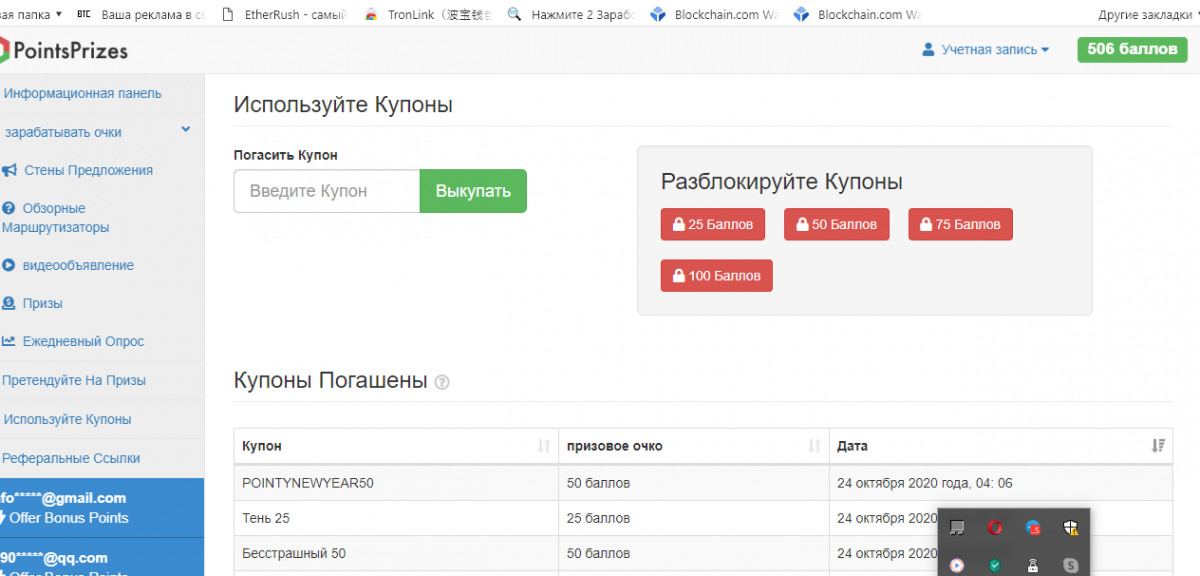Open Призы in the sidebar

[42, 303]
